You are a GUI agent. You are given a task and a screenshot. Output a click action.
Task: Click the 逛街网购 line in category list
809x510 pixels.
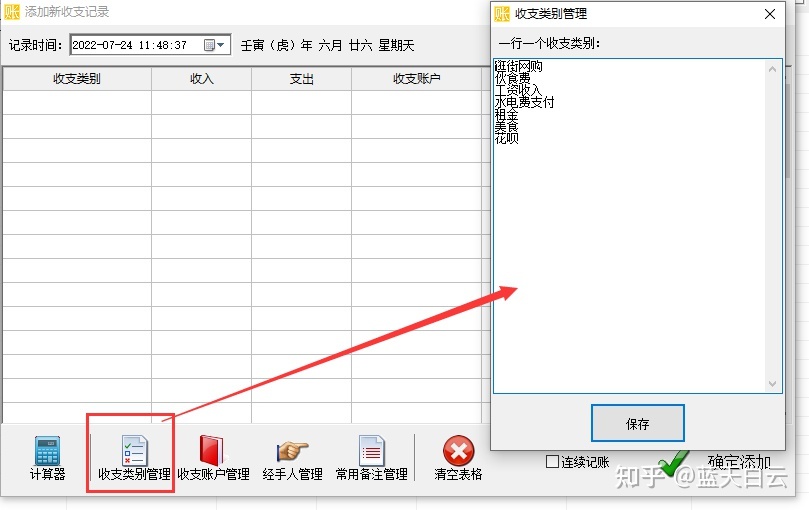coord(519,66)
